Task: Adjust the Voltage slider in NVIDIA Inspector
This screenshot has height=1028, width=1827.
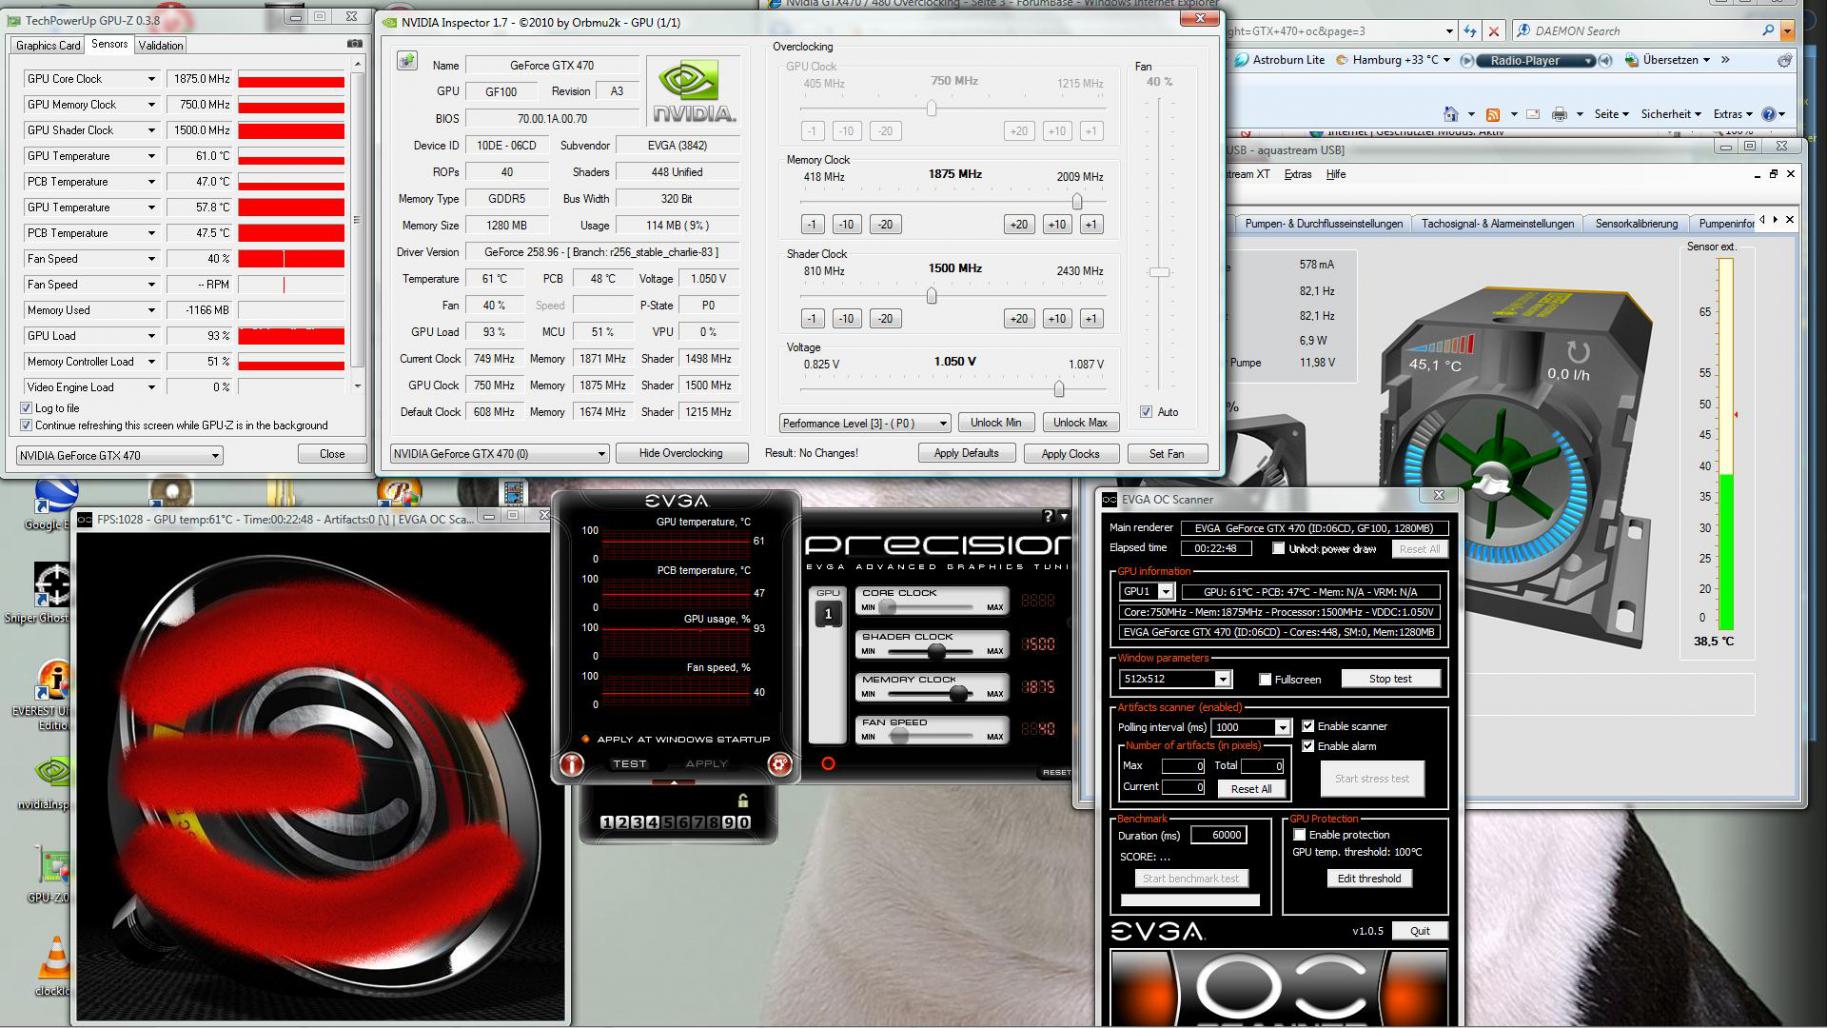Action: click(x=1059, y=389)
